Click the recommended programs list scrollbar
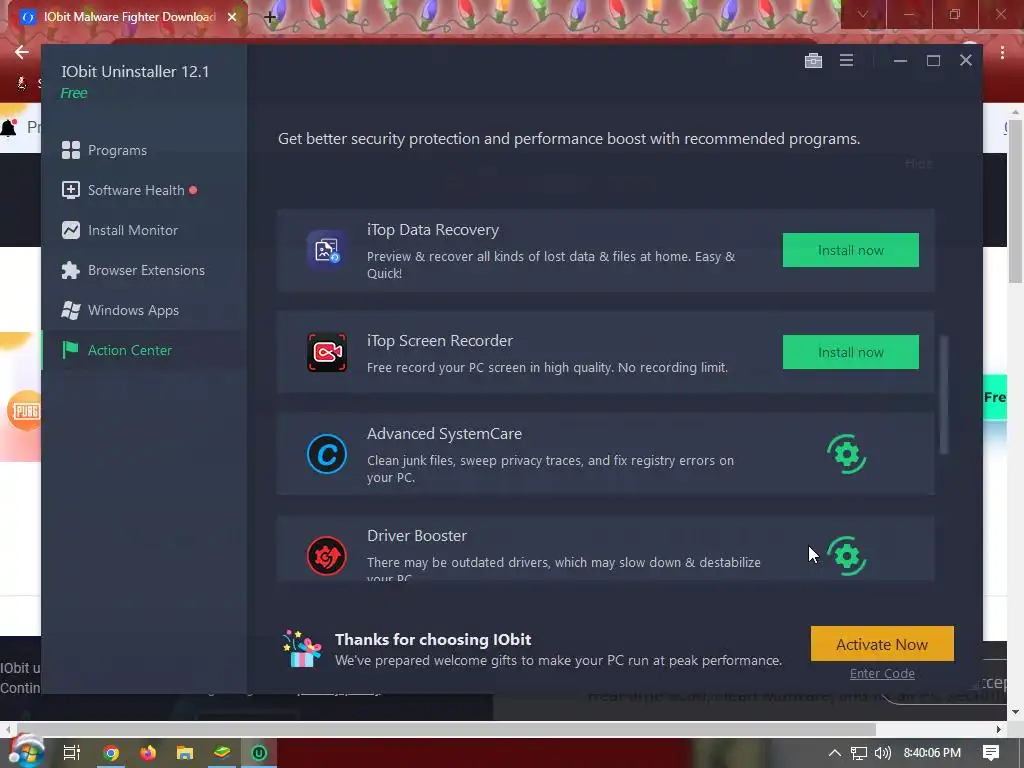This screenshot has width=1024, height=768. click(x=944, y=394)
